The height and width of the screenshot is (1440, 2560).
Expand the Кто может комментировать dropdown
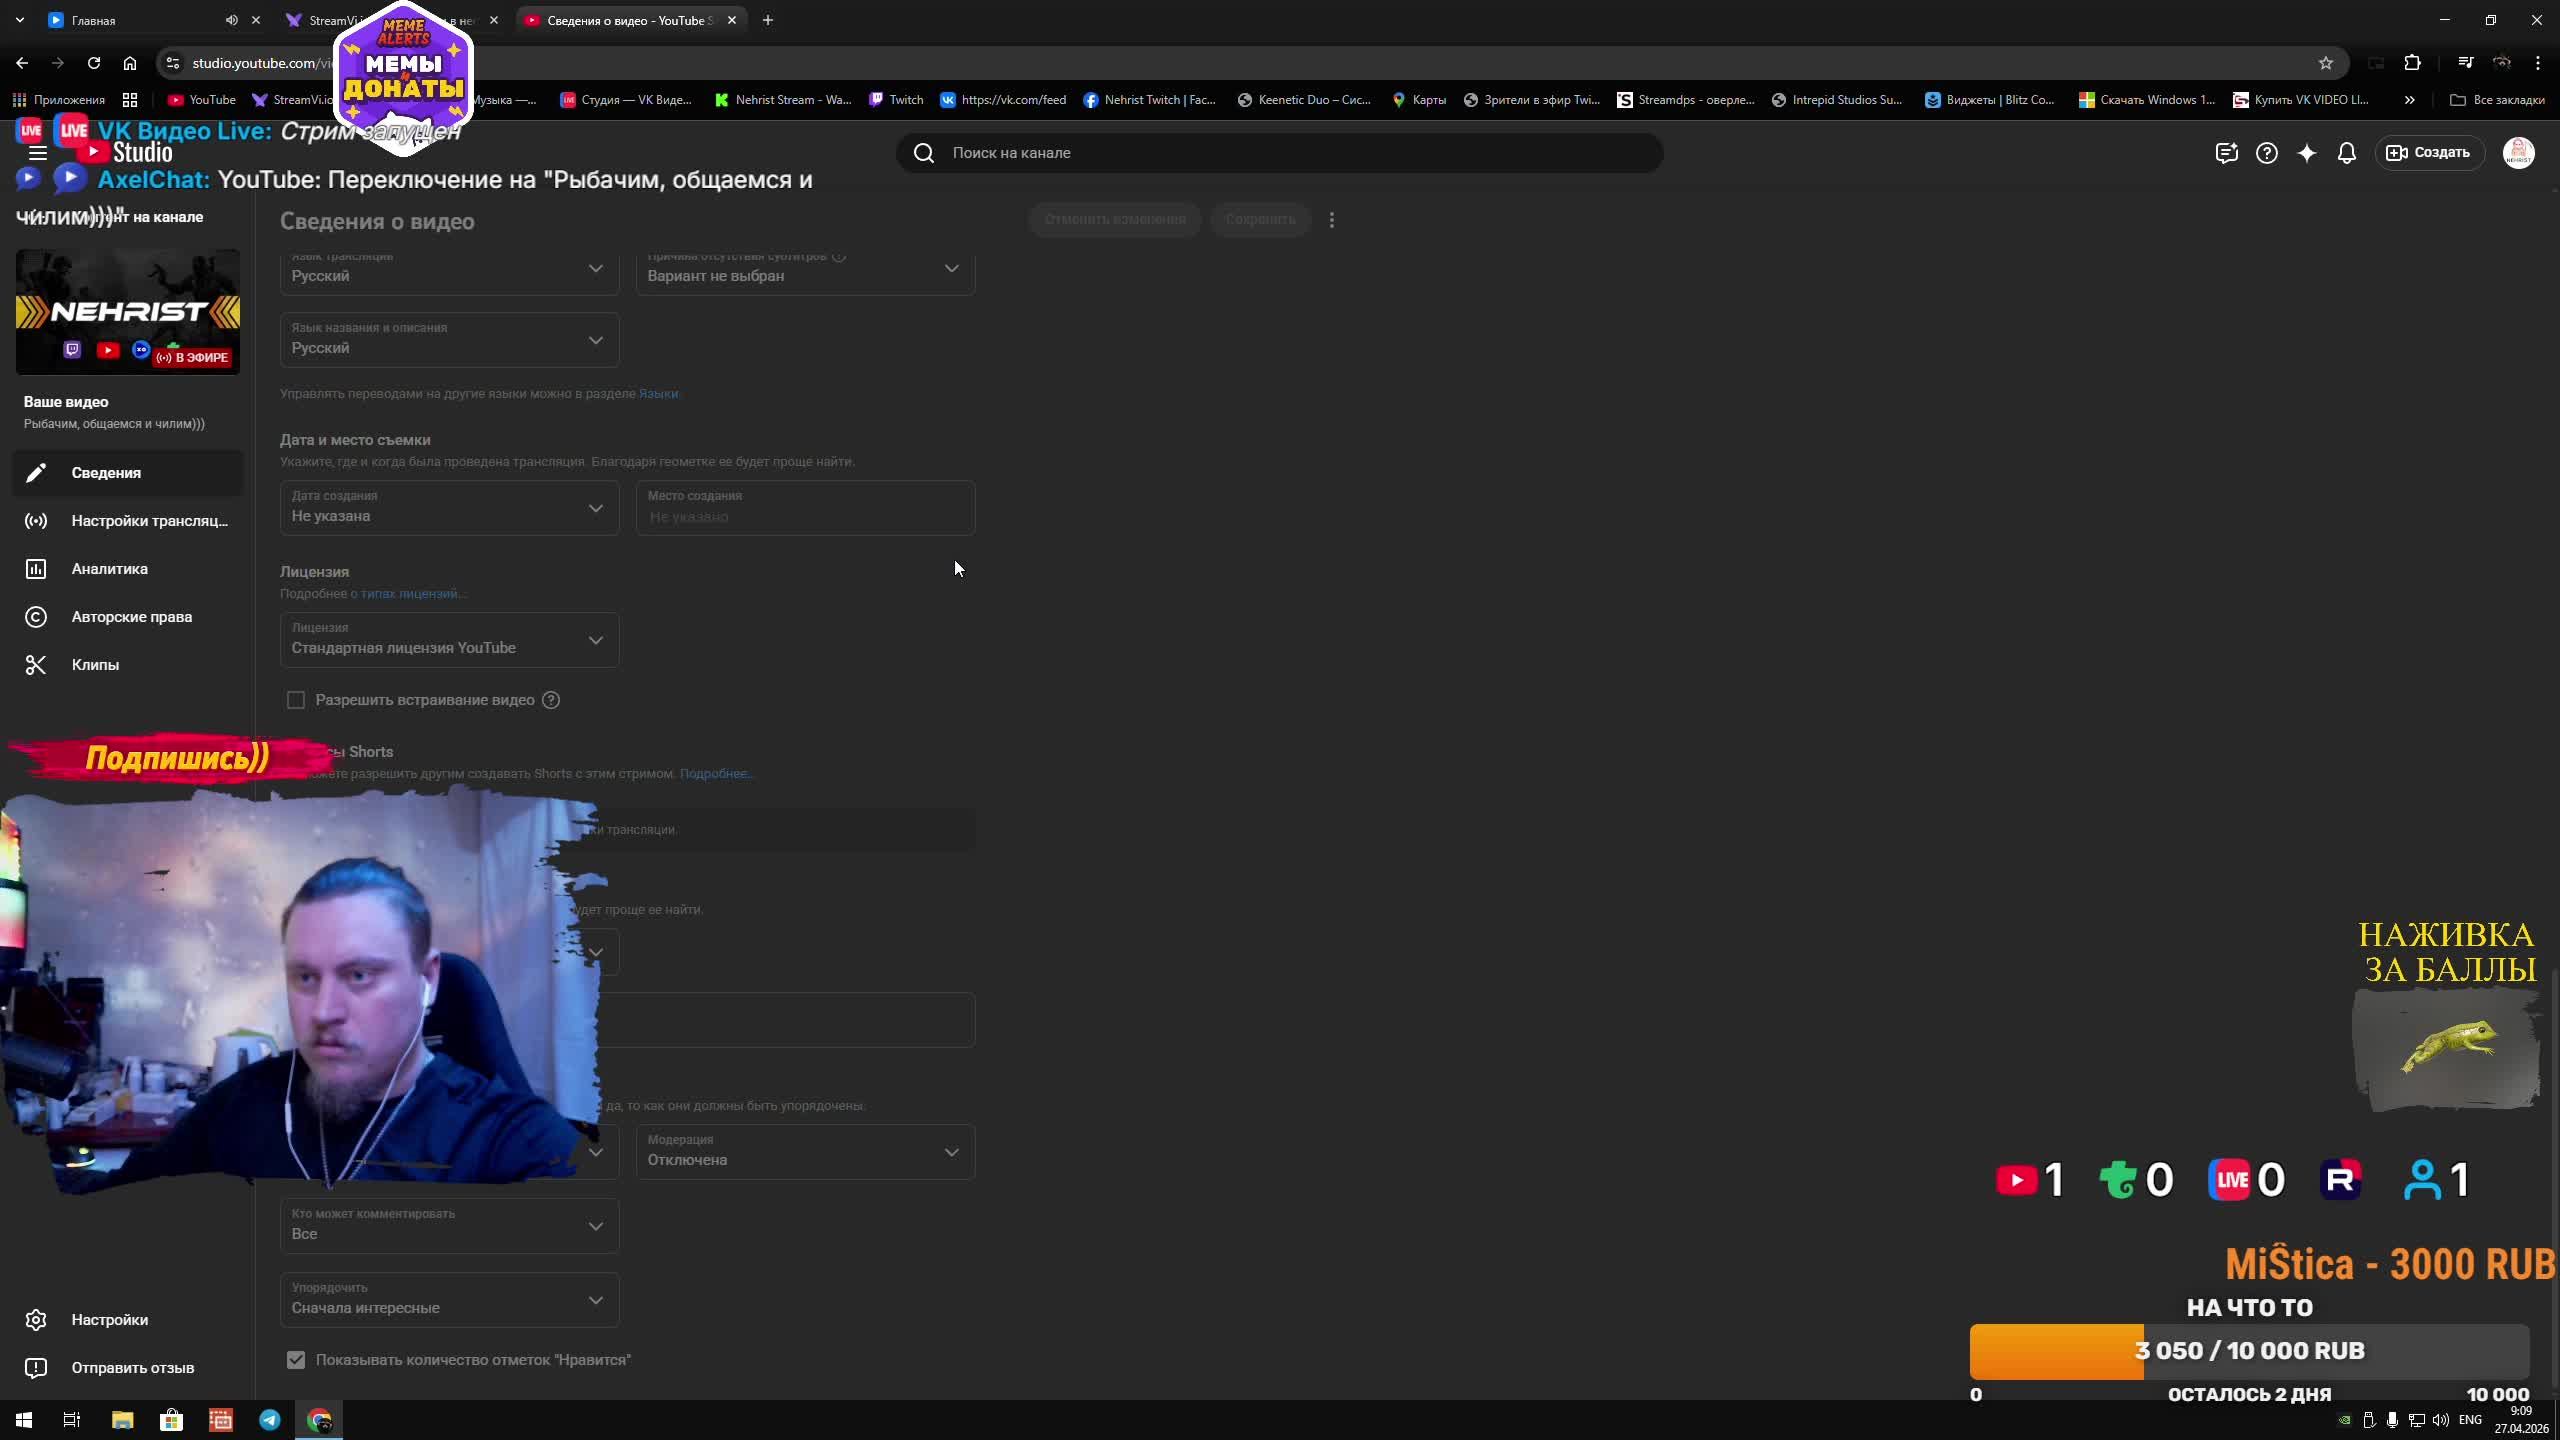click(x=450, y=1226)
